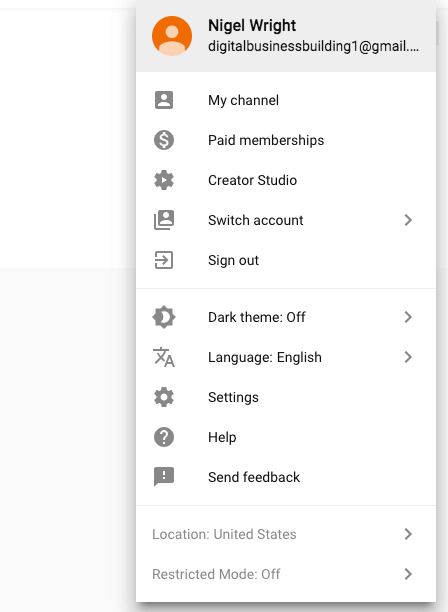Choose the Paid memberships menu item
Screen dimensions: 448x612
(286, 140)
